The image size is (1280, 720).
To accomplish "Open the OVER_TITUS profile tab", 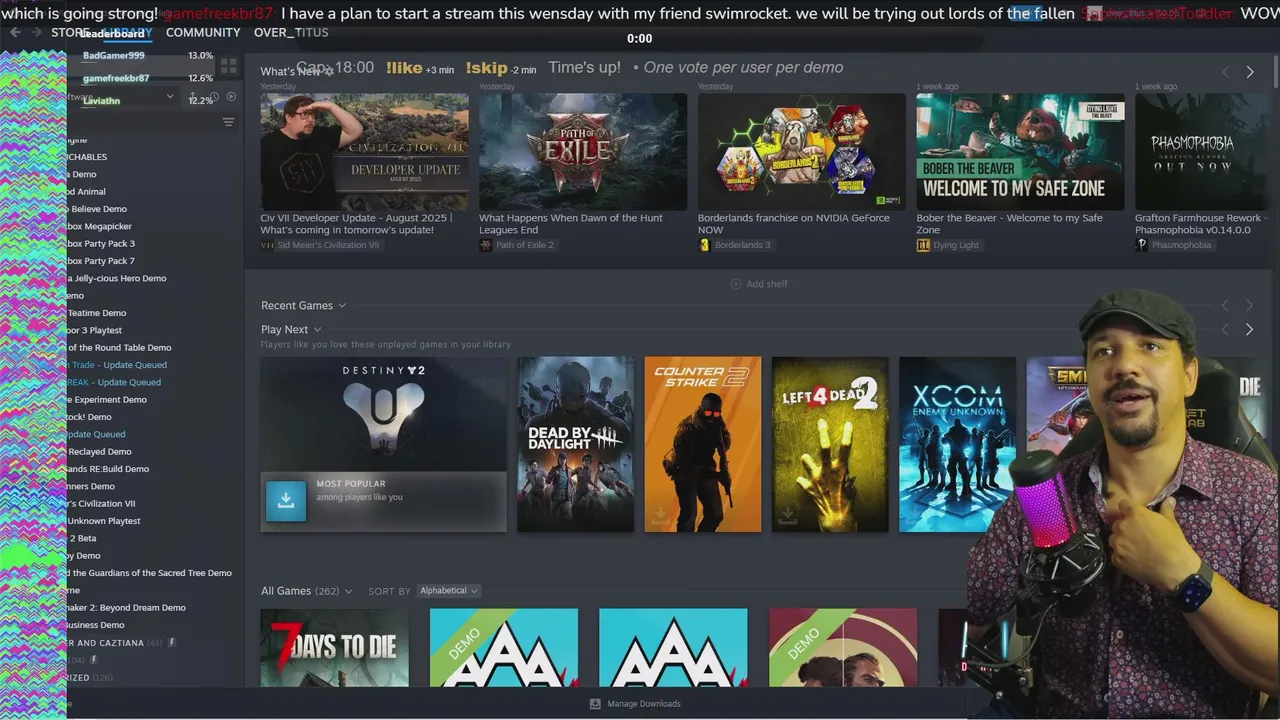I will (x=291, y=33).
